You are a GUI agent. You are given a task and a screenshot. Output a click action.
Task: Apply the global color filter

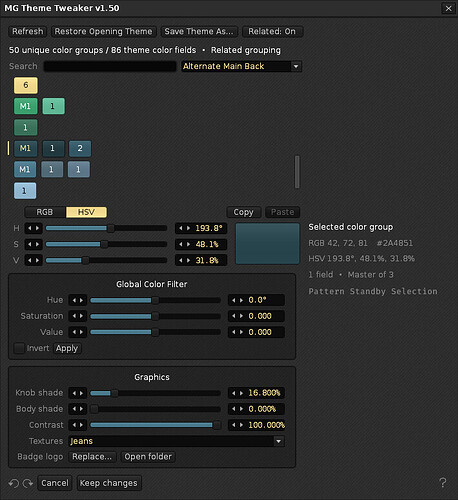pyautogui.click(x=67, y=348)
